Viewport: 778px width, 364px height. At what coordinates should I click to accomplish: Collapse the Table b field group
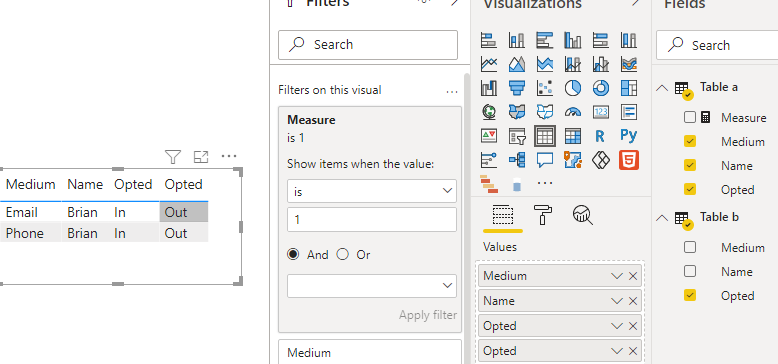coord(662,218)
